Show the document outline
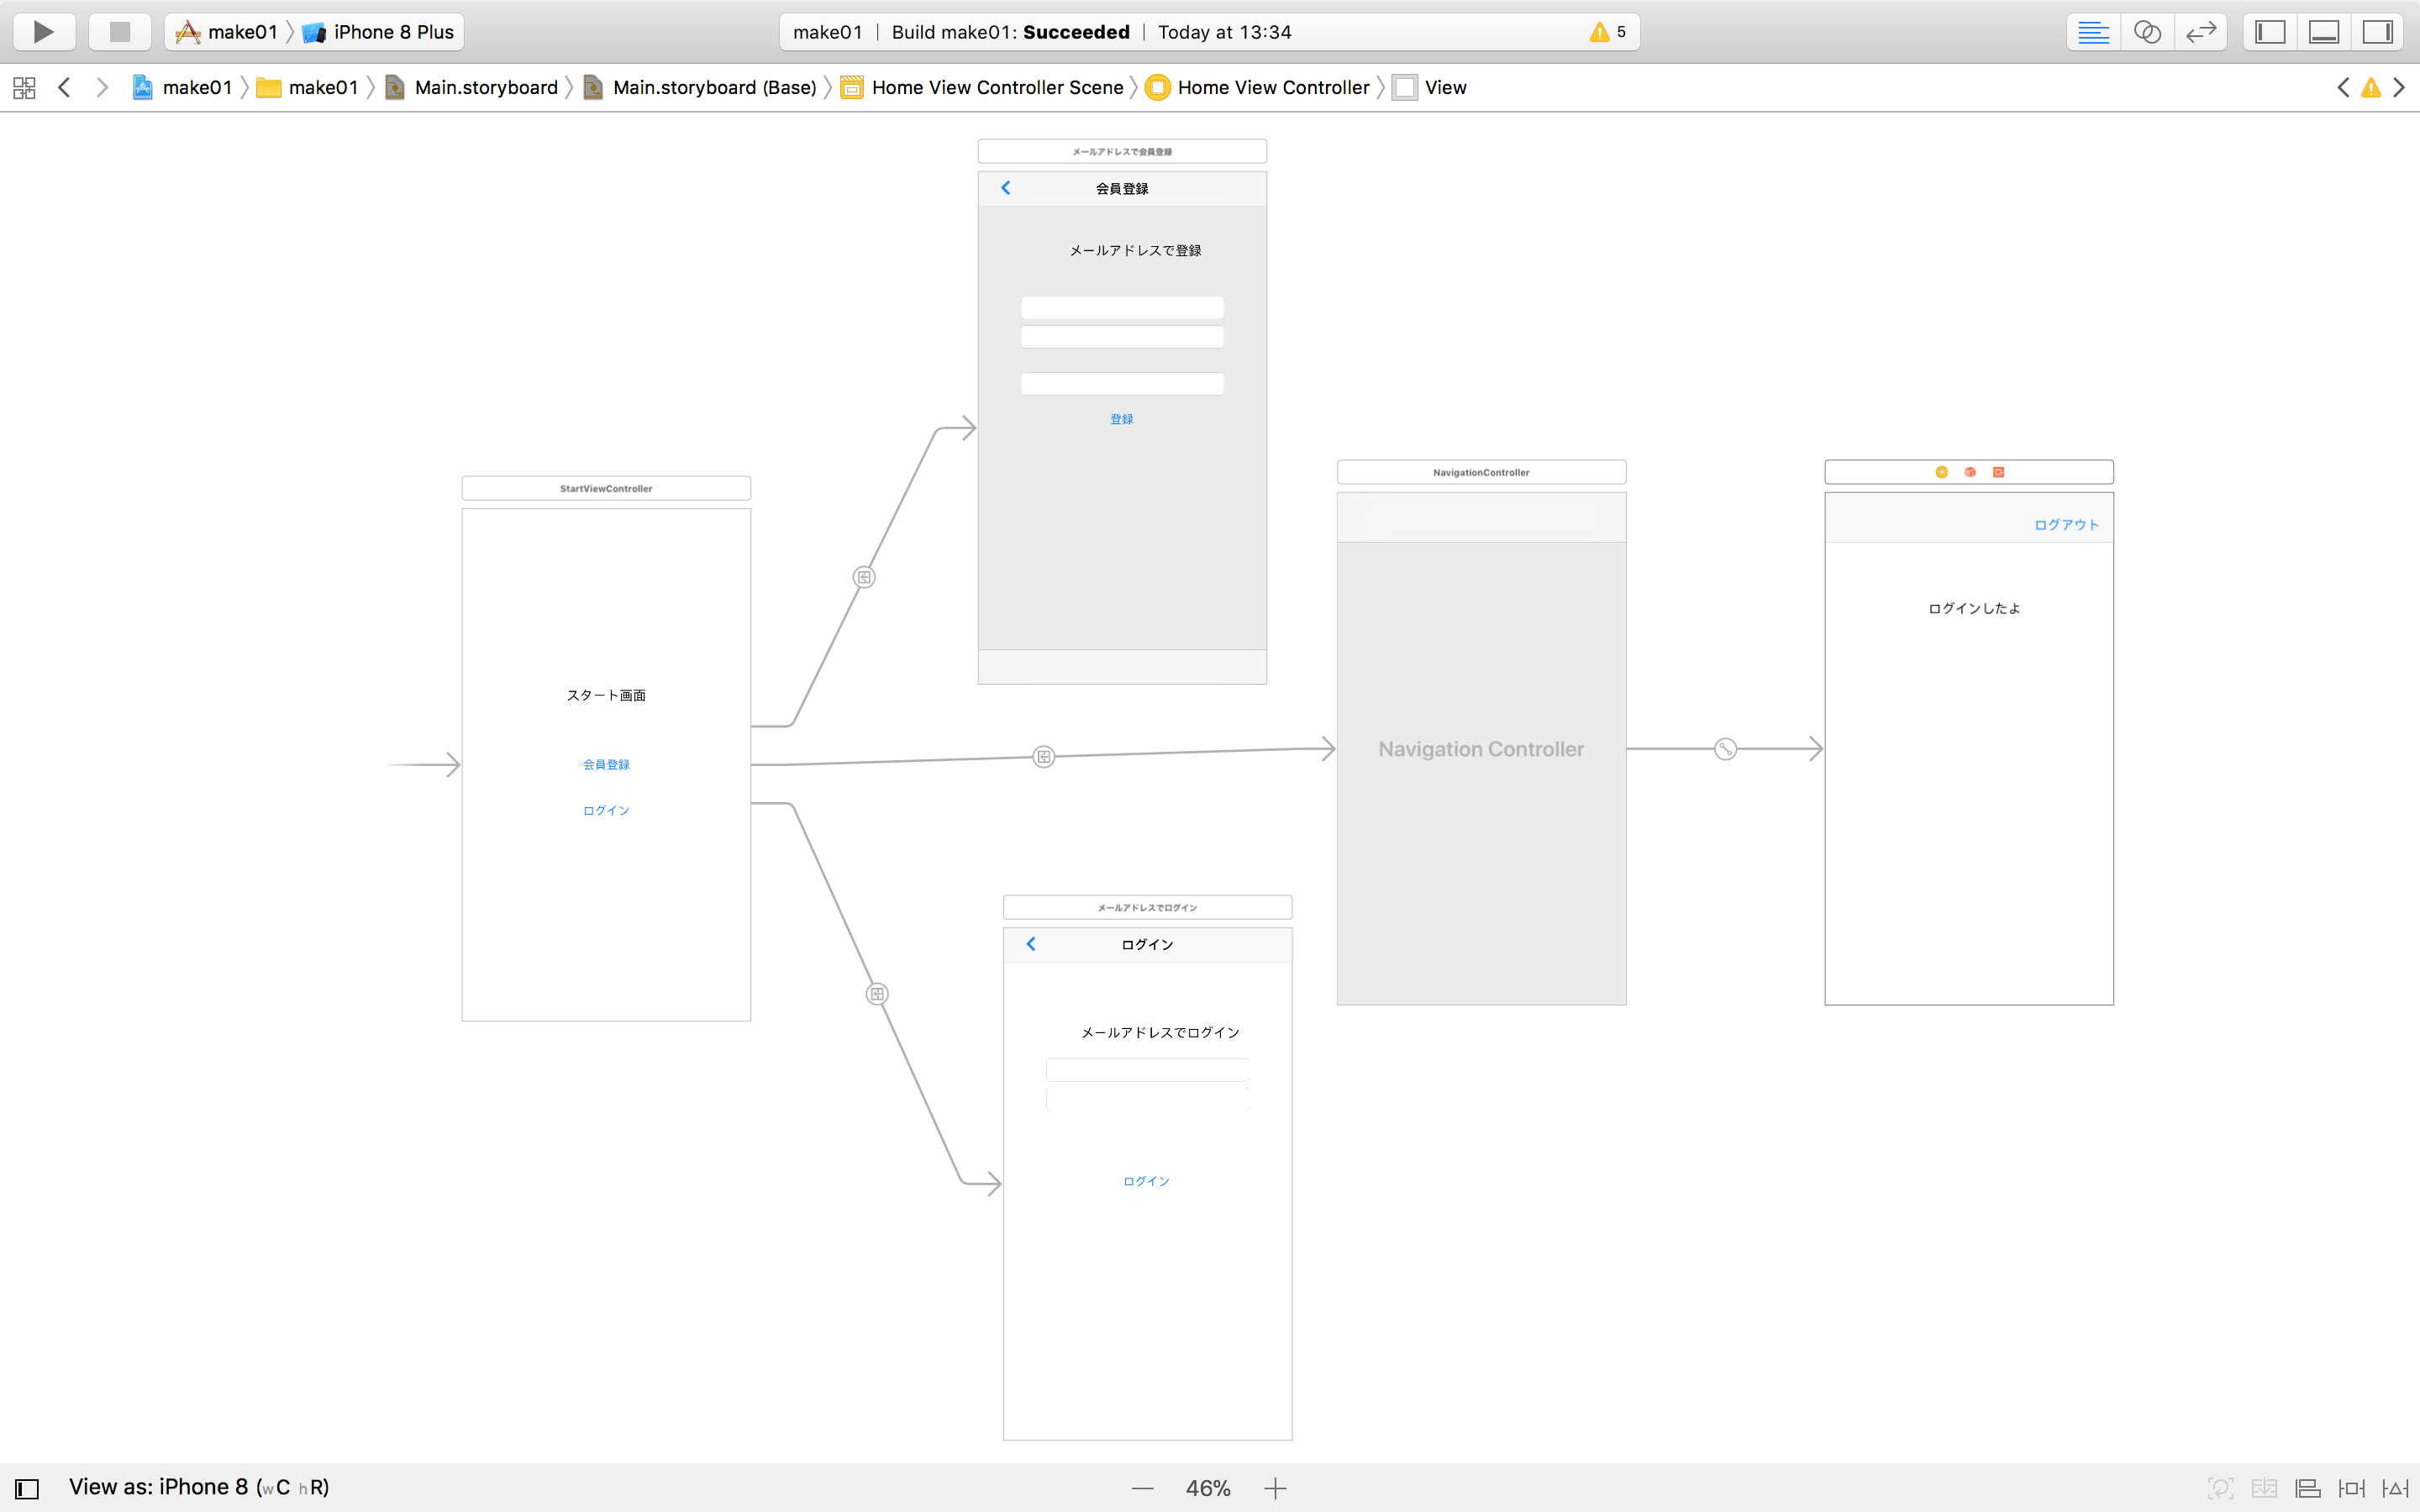The height and width of the screenshot is (1512, 2420). tap(27, 1489)
